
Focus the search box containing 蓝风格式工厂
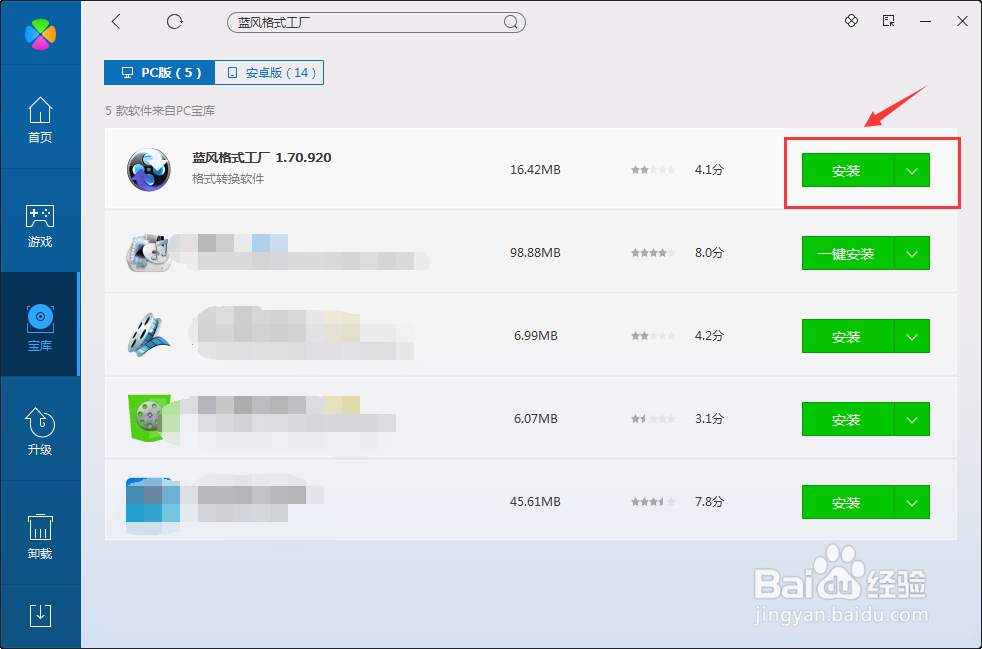click(376, 23)
